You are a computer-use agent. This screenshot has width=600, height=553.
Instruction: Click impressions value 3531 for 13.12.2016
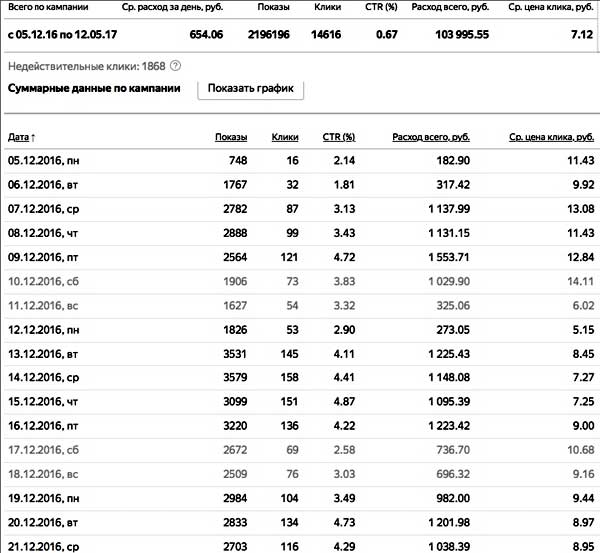235,354
